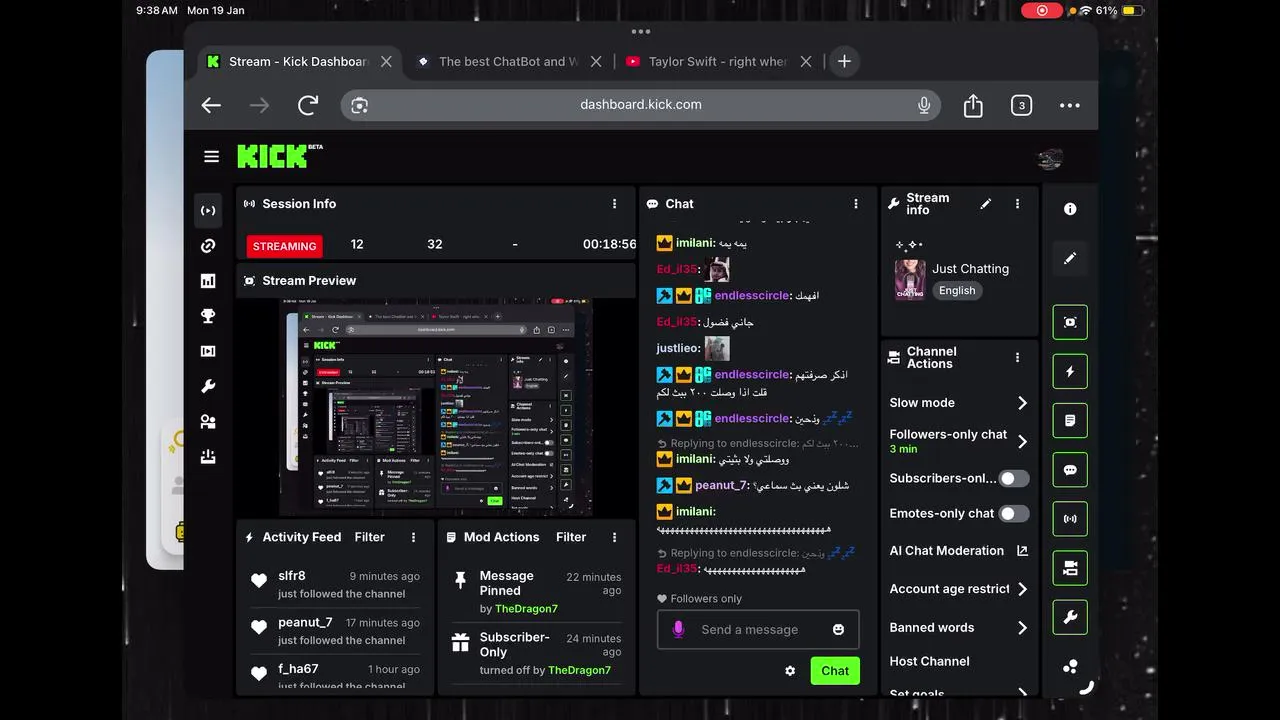Open the community people icon in left sidebar
1280x720 pixels.
(208, 422)
